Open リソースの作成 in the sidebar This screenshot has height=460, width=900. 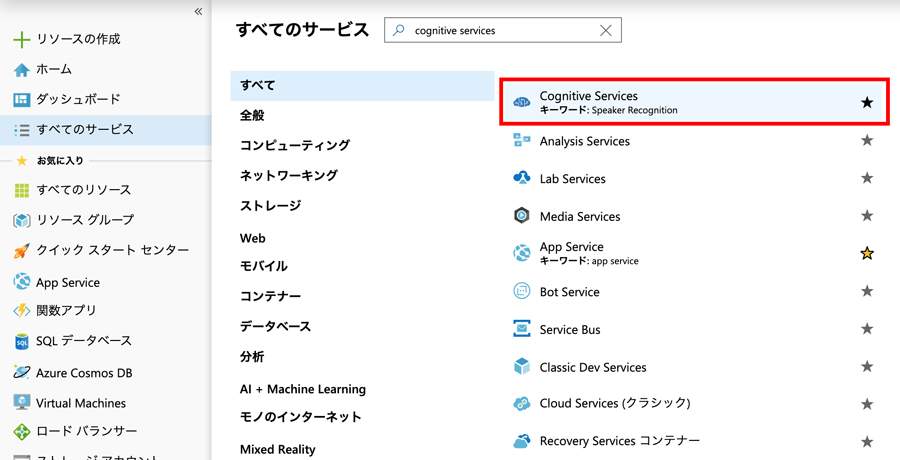tap(78, 40)
